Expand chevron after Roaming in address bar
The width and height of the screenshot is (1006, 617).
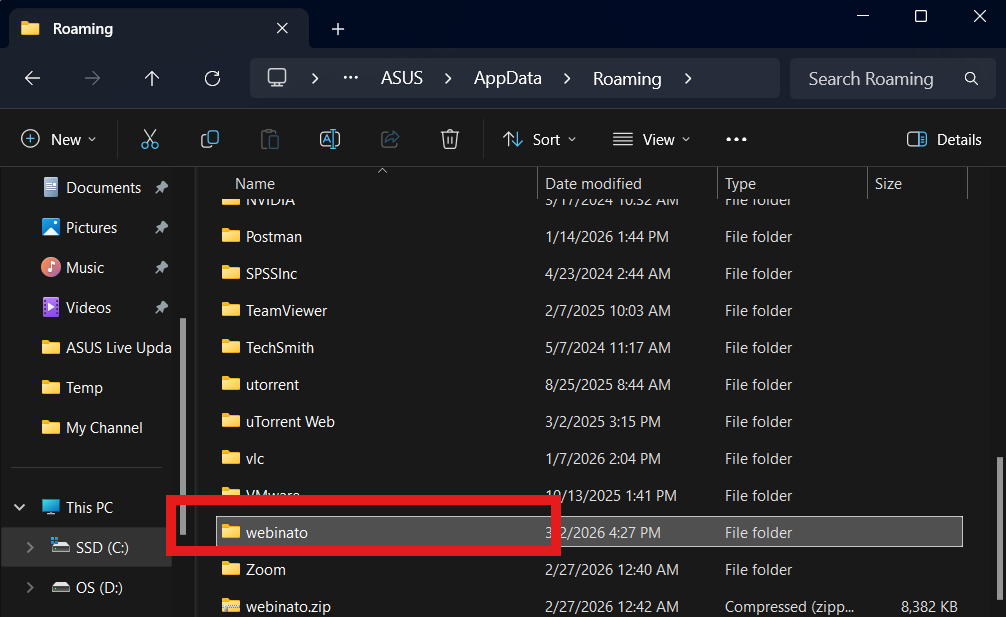coord(688,78)
